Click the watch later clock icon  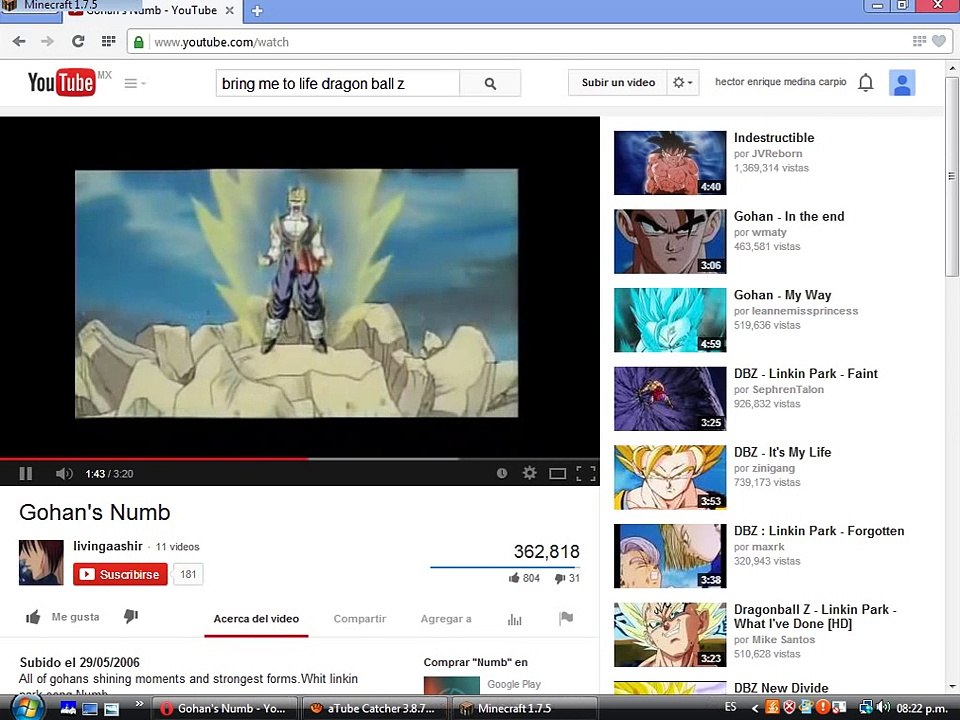(502, 473)
